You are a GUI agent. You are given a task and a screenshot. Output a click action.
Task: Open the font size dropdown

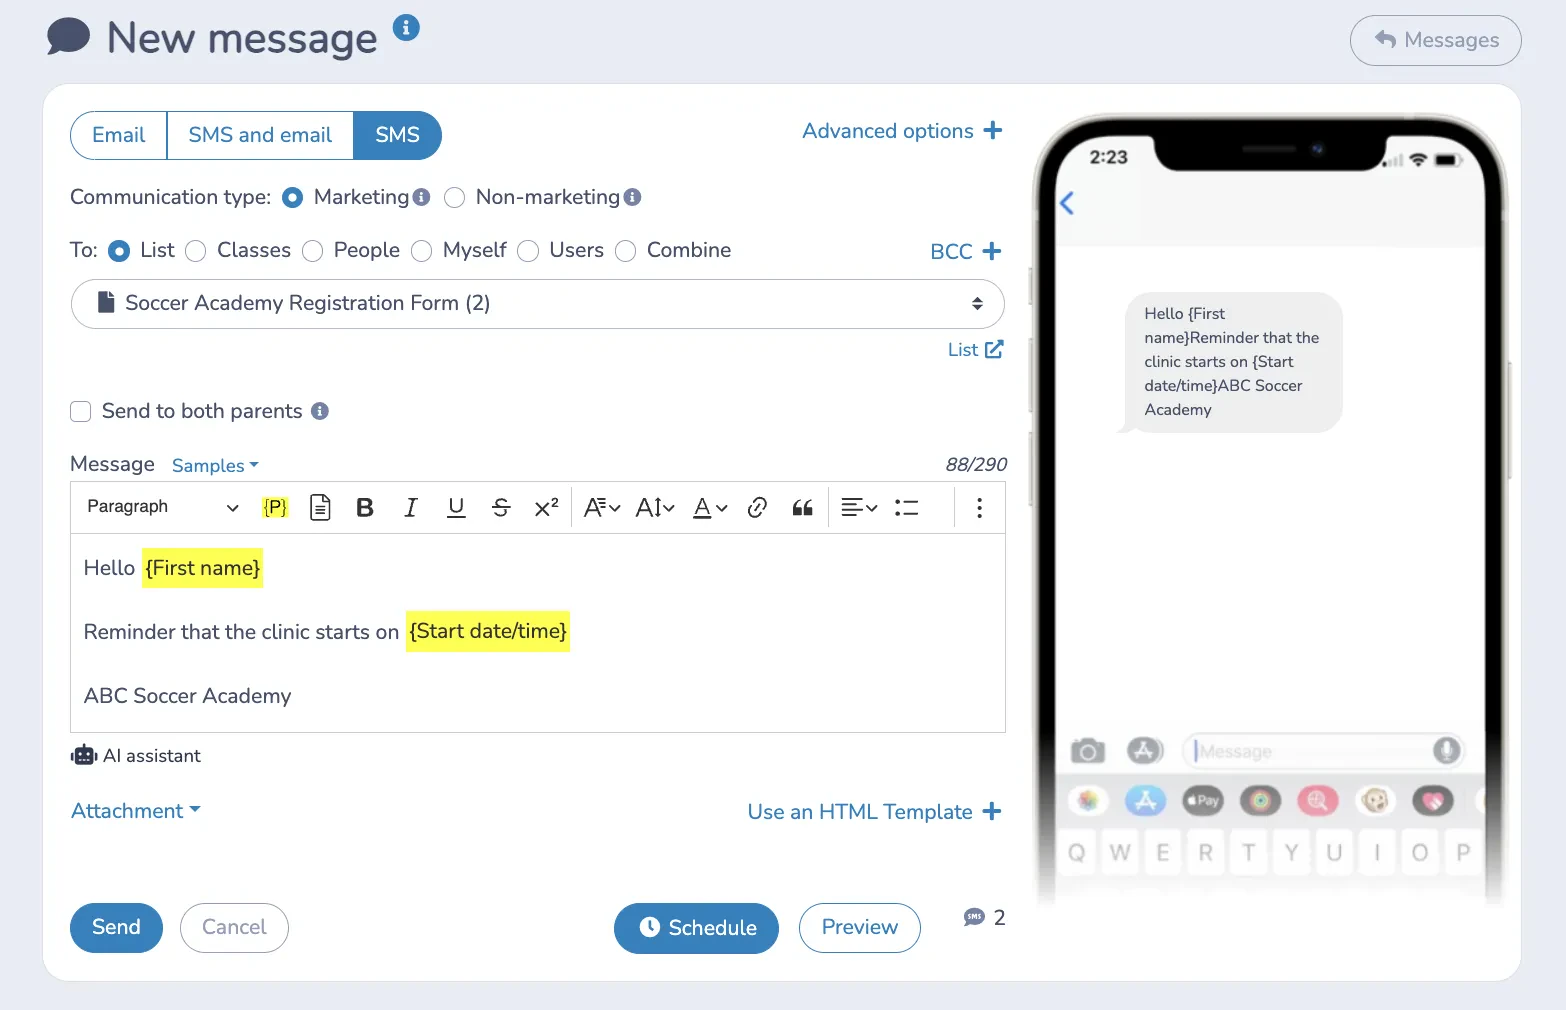(655, 507)
